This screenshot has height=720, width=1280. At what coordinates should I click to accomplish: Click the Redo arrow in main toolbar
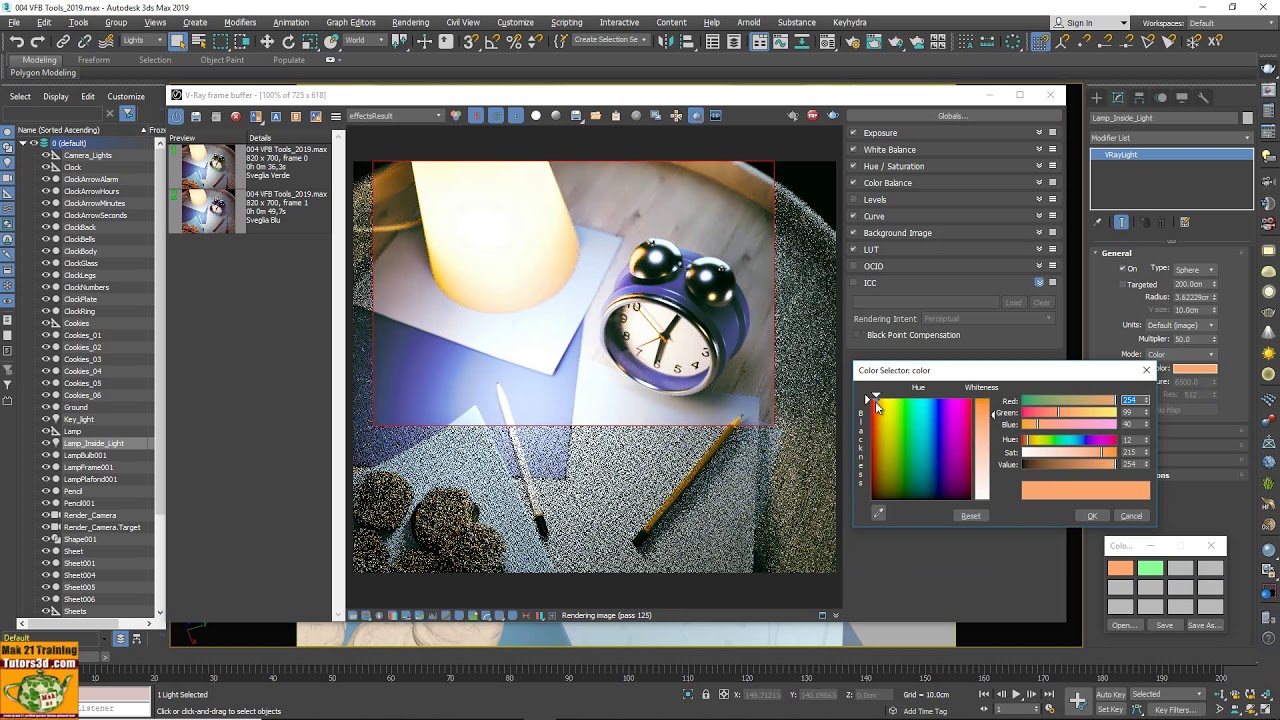(x=38, y=41)
